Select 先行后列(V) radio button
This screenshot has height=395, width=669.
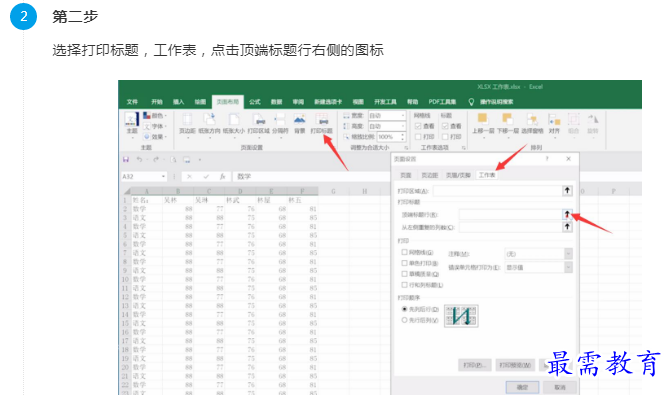tap(404, 320)
